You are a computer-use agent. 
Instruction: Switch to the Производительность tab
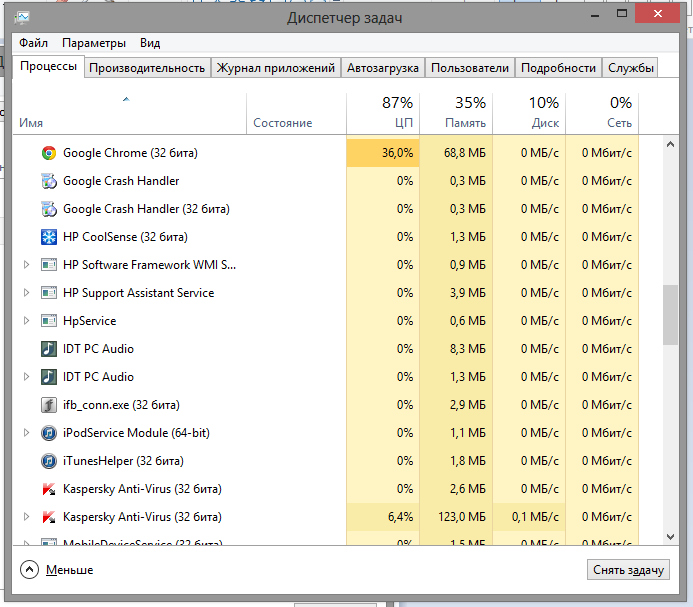point(147,68)
